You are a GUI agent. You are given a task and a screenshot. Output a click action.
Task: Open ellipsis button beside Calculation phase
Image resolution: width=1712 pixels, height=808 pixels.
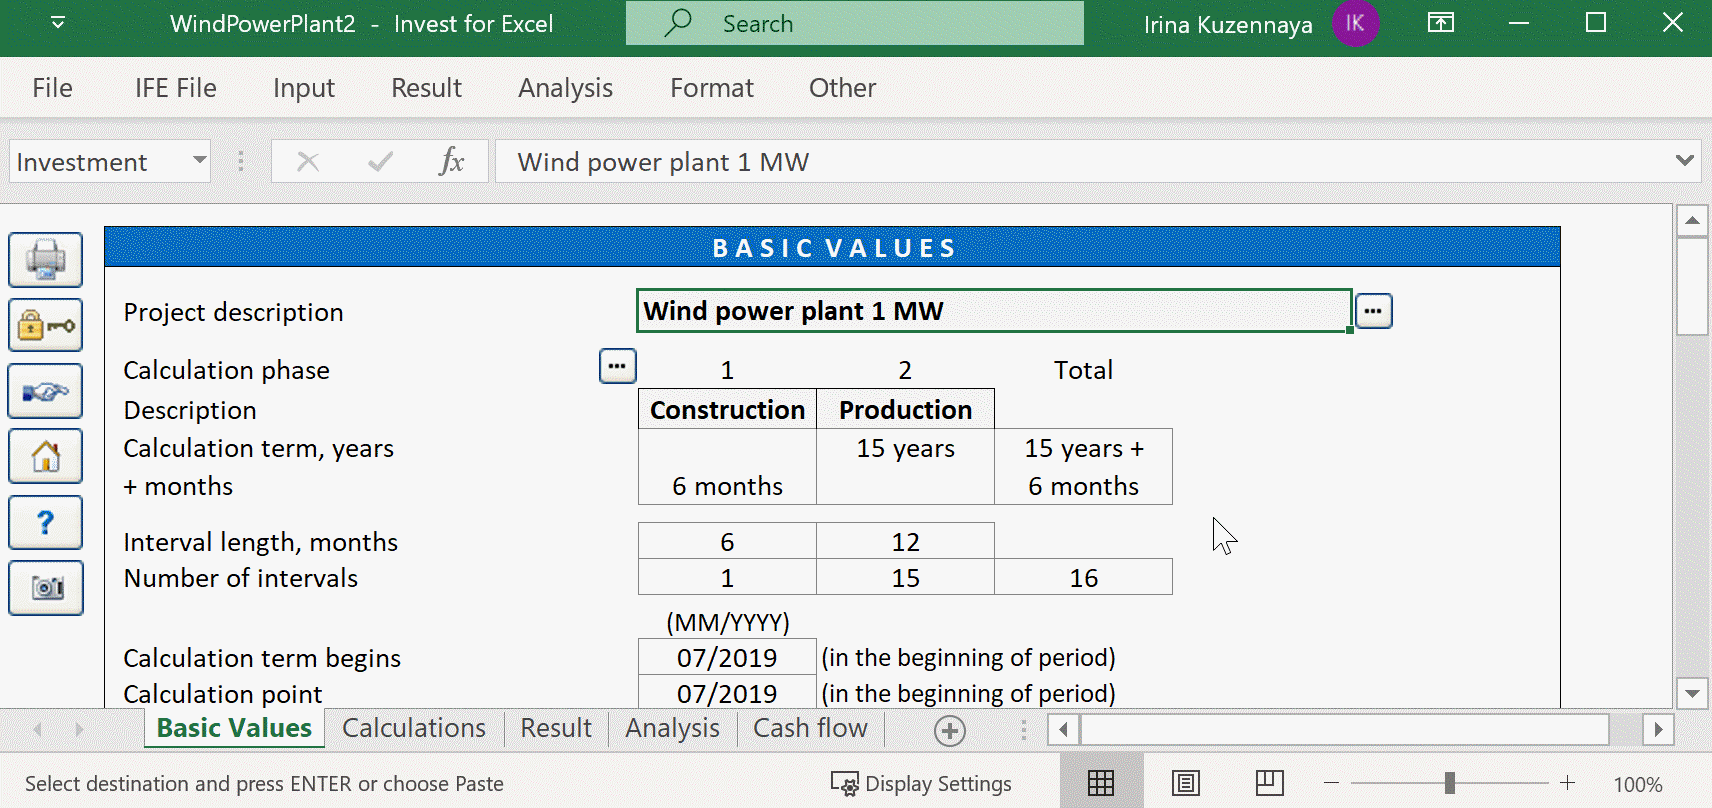[617, 366]
